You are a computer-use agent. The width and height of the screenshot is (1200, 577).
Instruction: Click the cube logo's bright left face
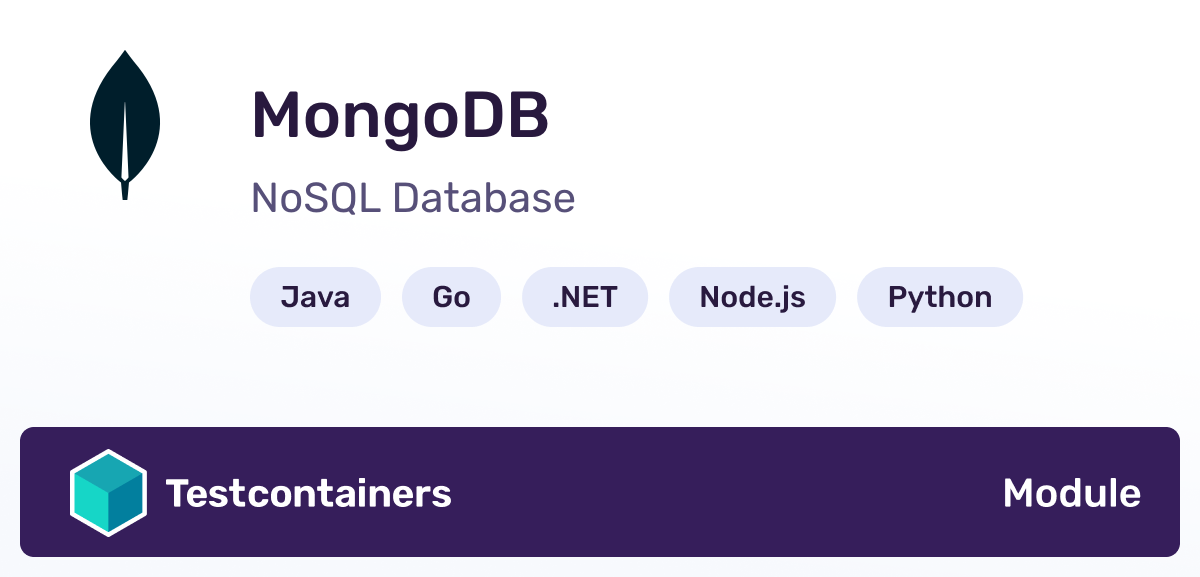coord(91,505)
